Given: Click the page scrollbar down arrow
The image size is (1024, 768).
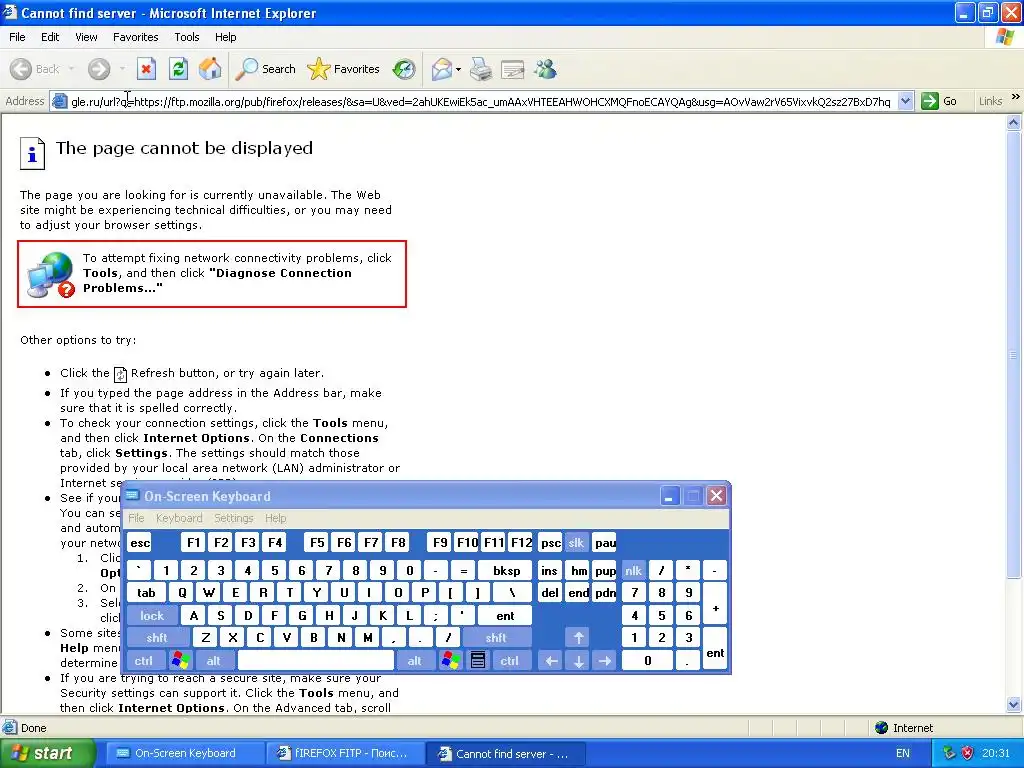Looking at the screenshot, I should click(x=1014, y=704).
